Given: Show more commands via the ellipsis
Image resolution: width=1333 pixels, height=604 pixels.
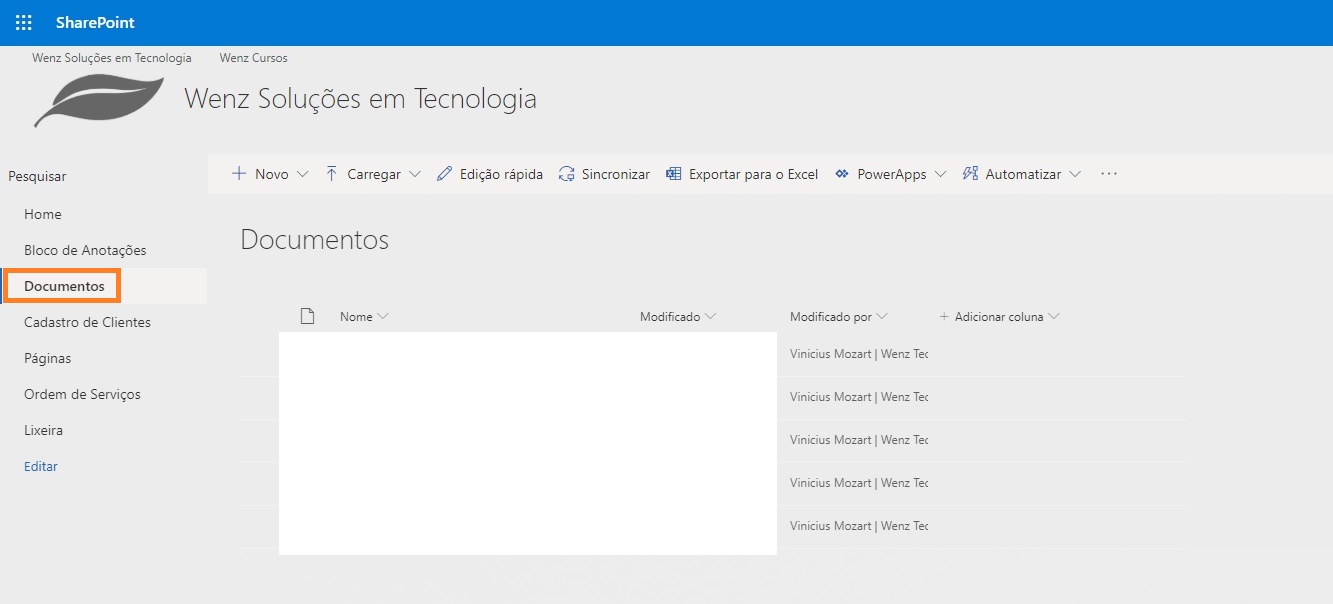Looking at the screenshot, I should tap(1108, 174).
